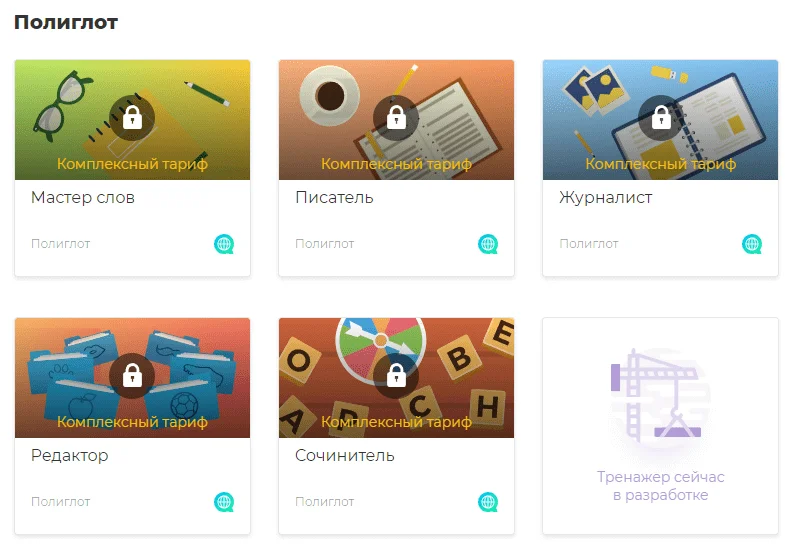The image size is (787, 550).
Task: Click the globe icon on Редактор card
Action: click(x=224, y=502)
